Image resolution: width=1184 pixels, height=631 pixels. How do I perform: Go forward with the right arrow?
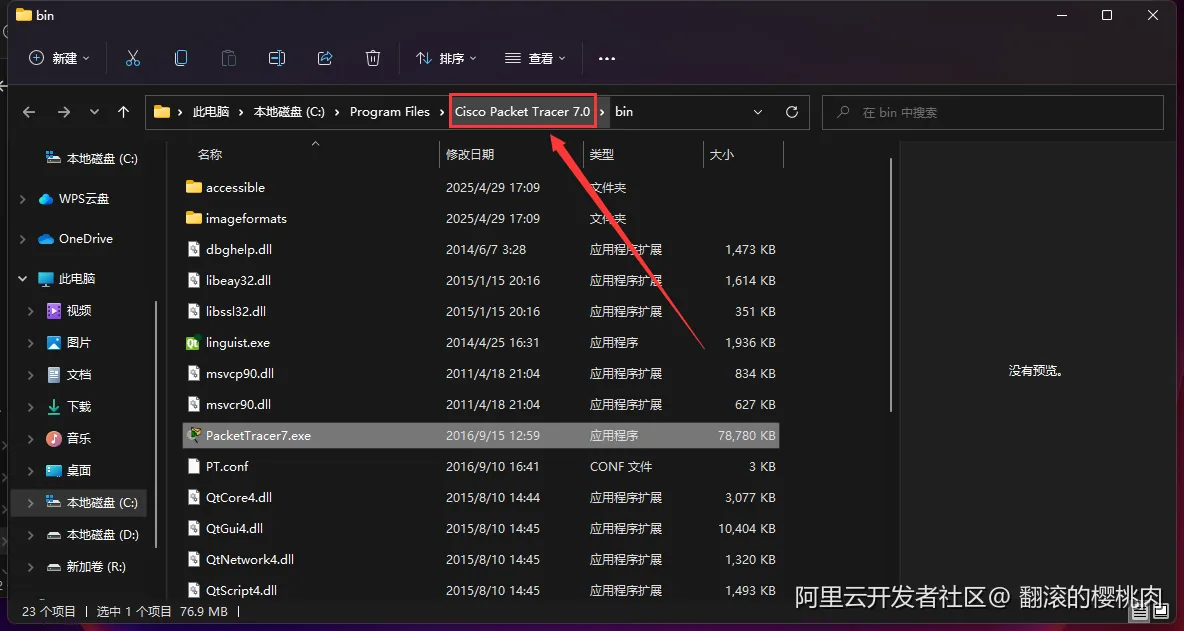click(64, 112)
